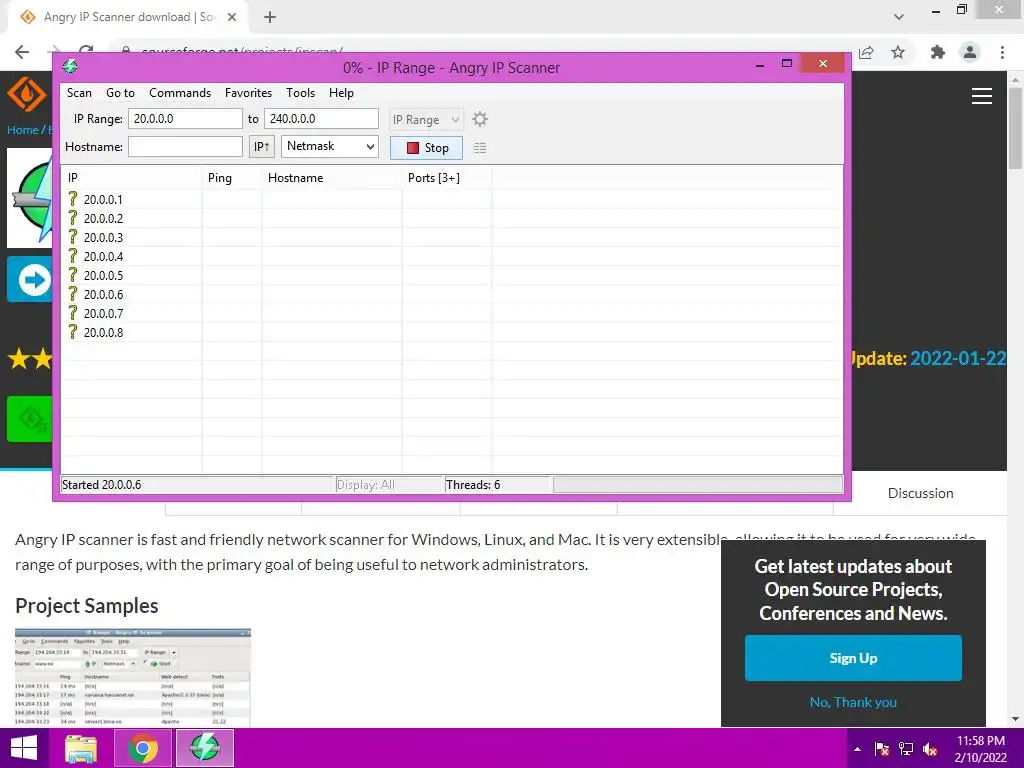Sort by the Ping column header
Viewport: 1024px width, 768px height.
pyautogui.click(x=232, y=178)
